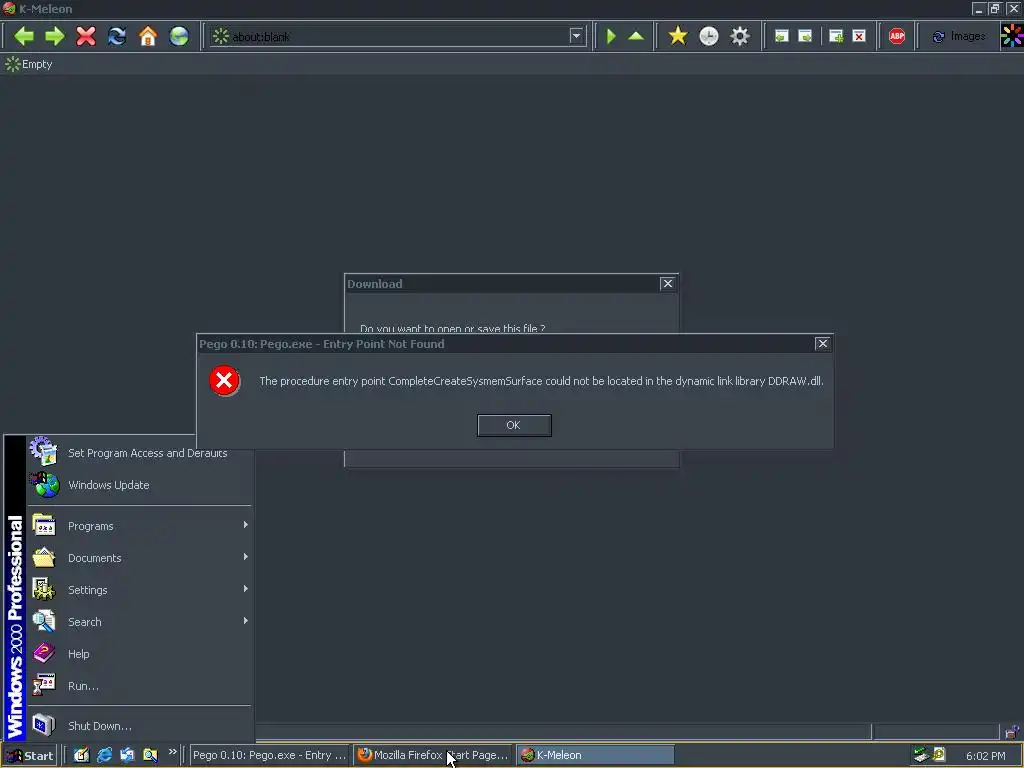Viewport: 1024px width, 768px height.
Task: Click the 6:02 PM clock
Action: point(986,756)
